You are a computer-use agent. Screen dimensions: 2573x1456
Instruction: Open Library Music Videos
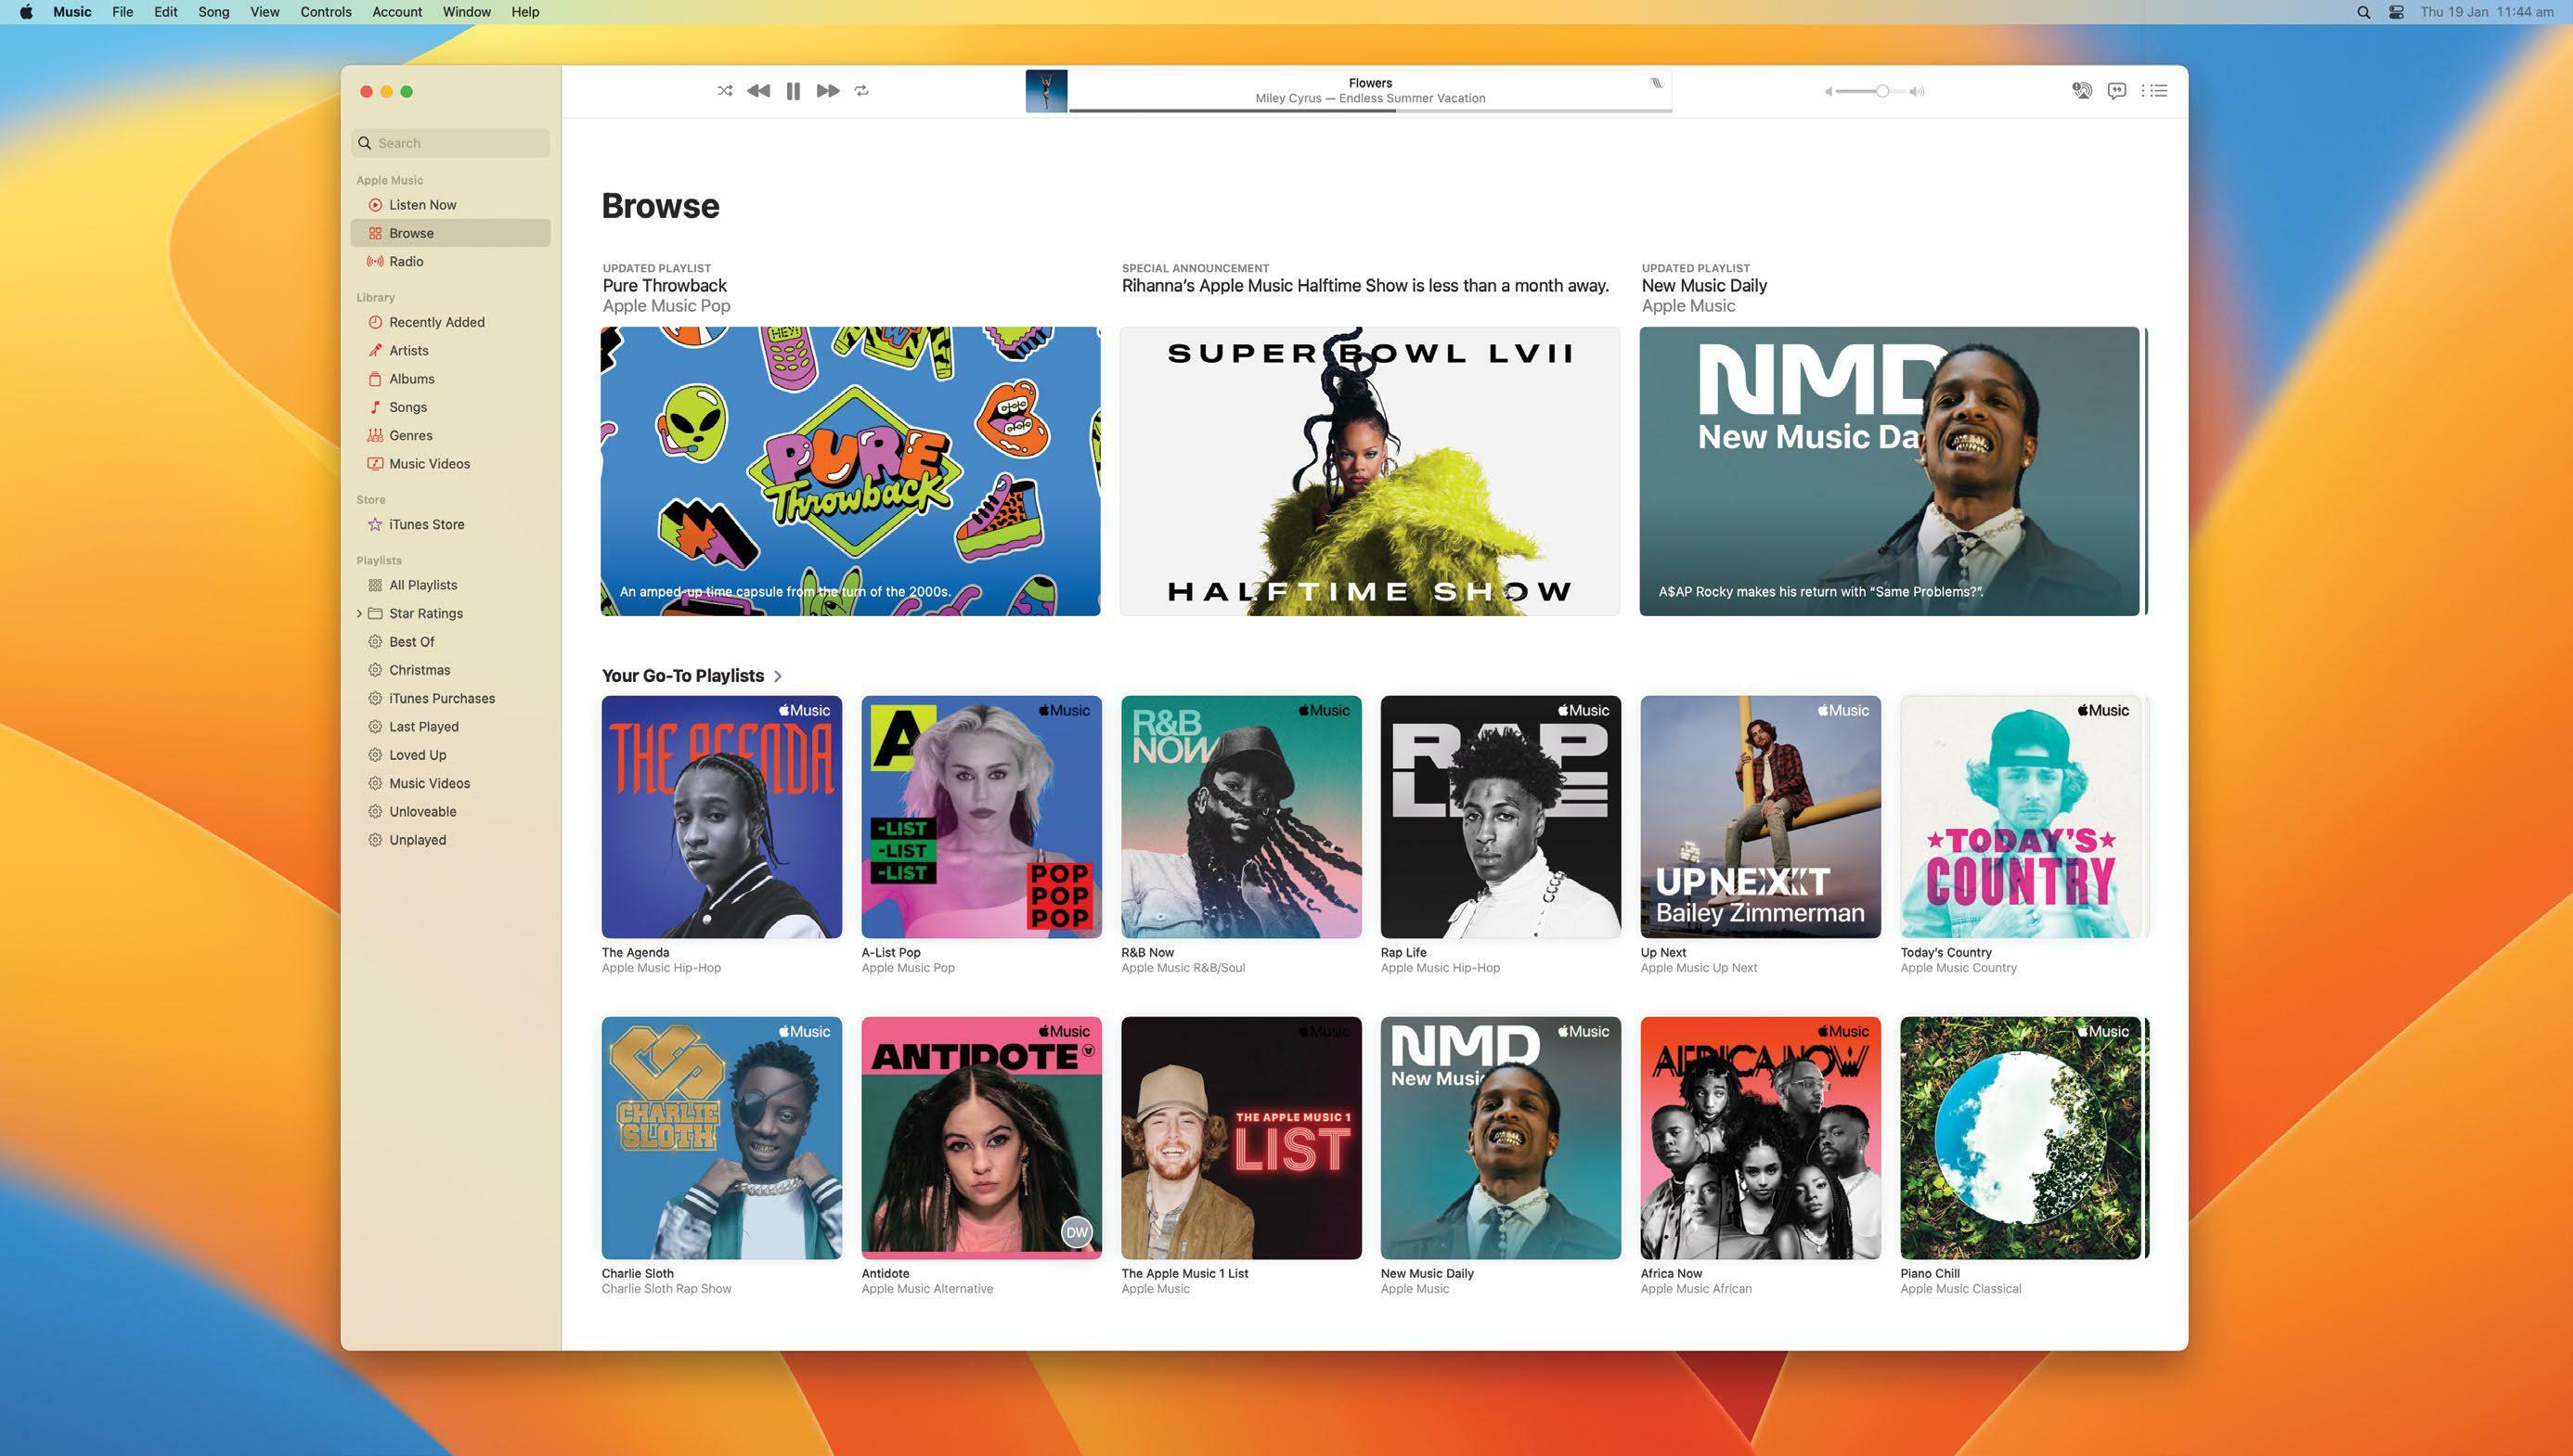[450, 464]
